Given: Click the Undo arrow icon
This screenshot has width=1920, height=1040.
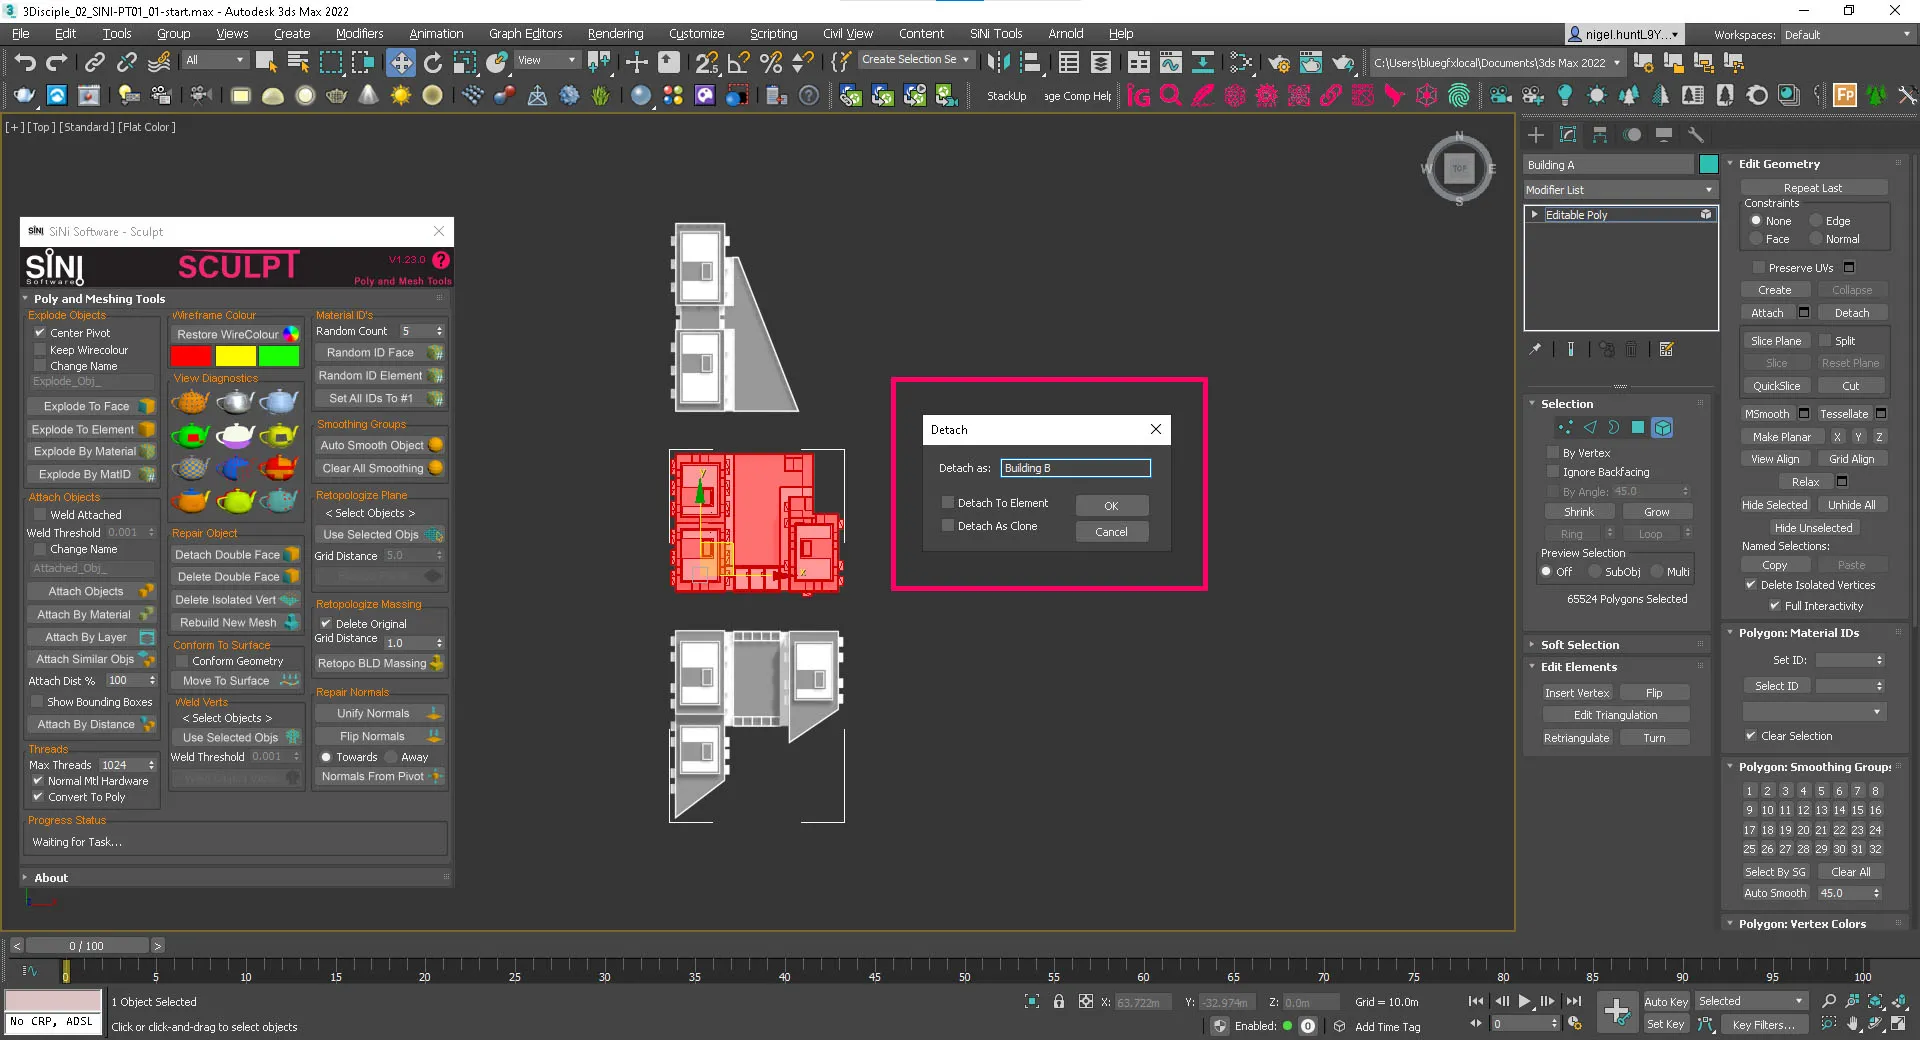Looking at the screenshot, I should (25, 63).
